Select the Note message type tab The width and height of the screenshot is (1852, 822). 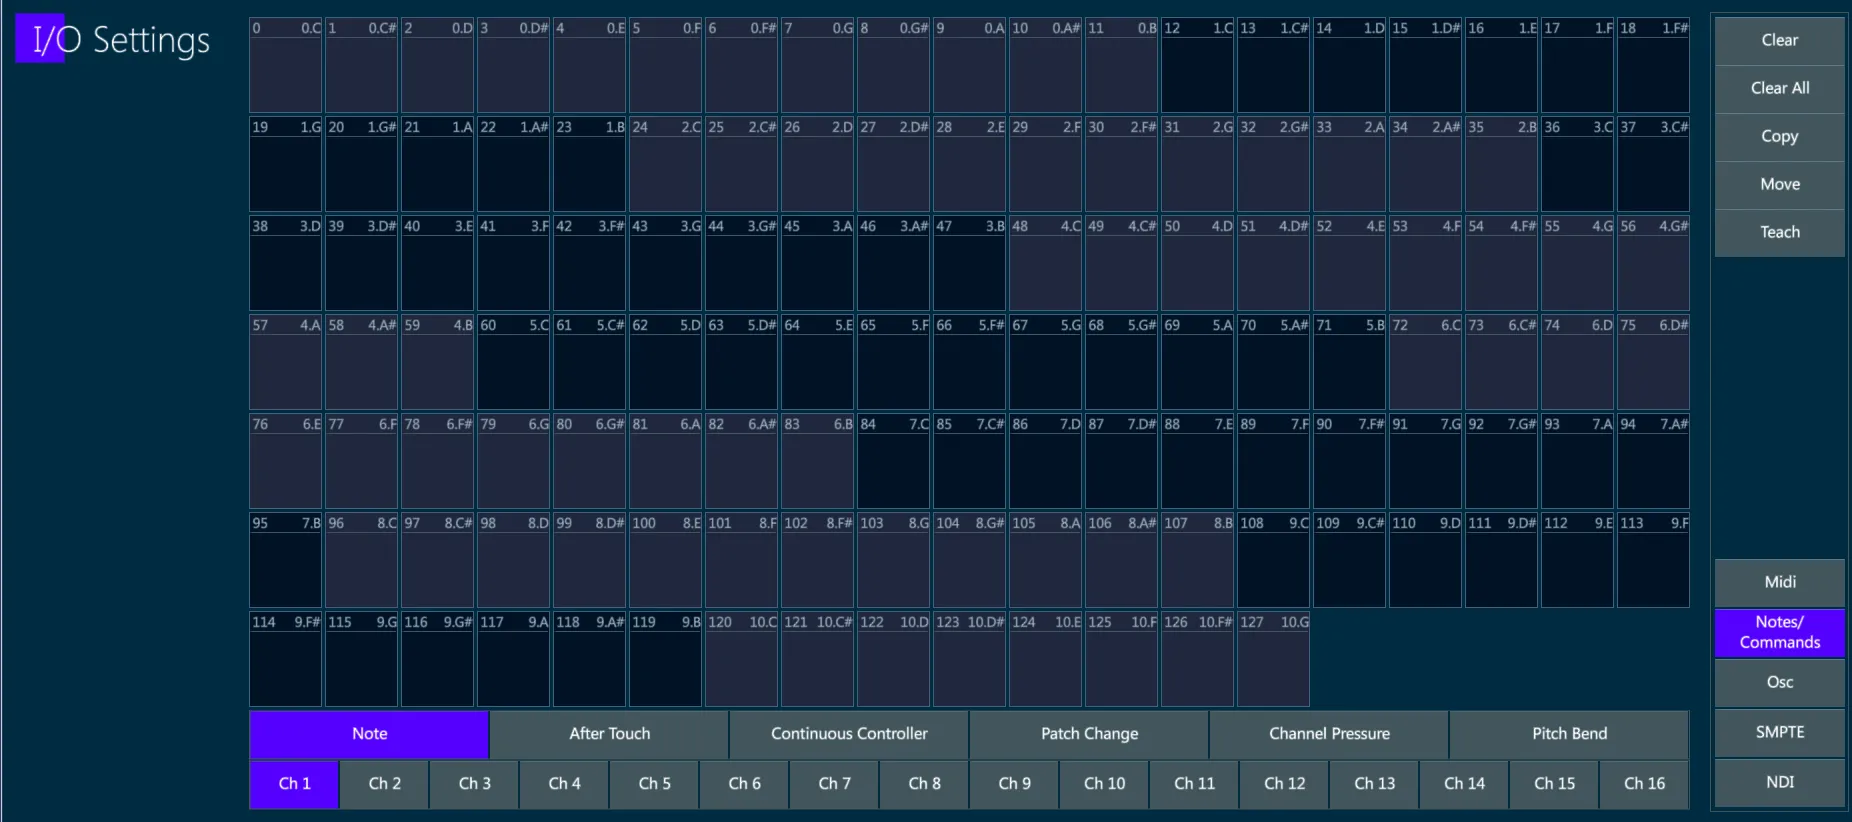coord(369,734)
